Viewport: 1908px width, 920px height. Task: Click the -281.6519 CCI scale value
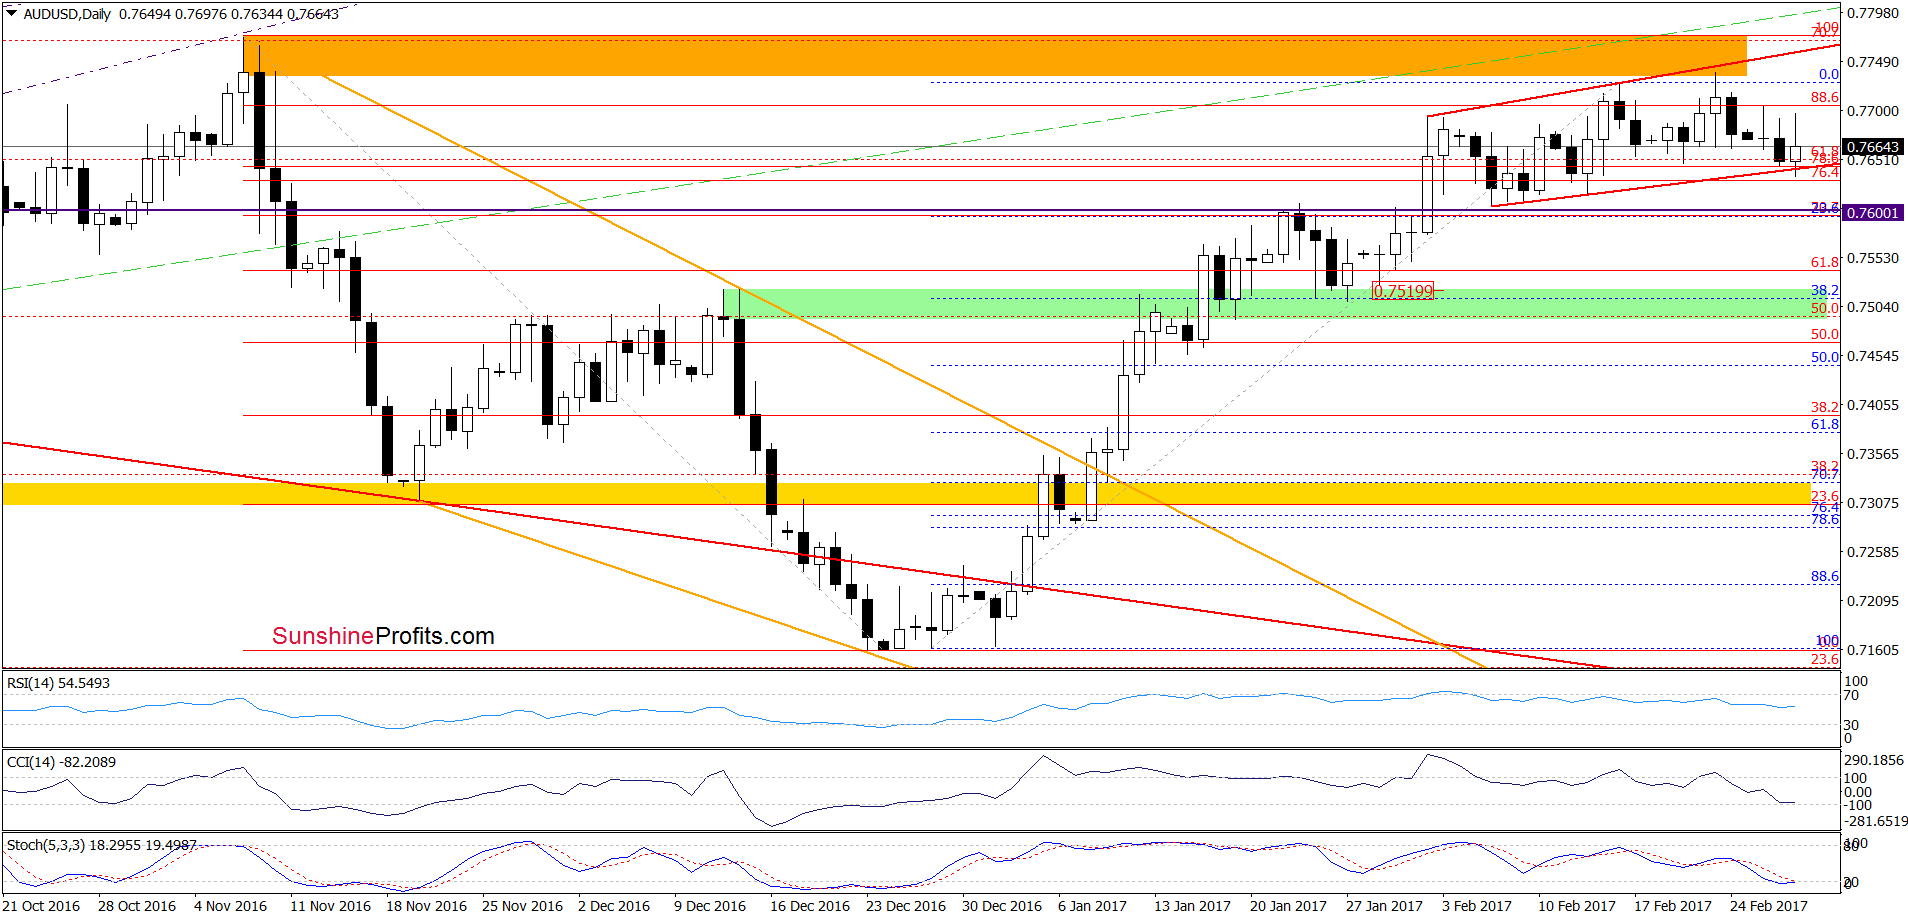click(1876, 821)
